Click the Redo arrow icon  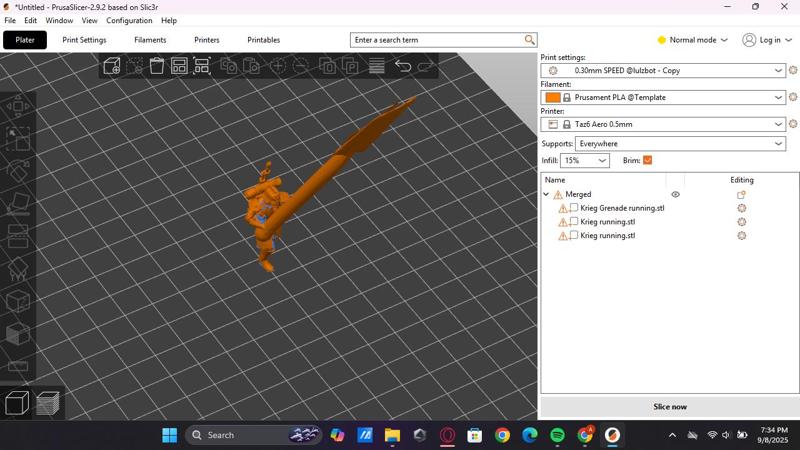click(426, 66)
